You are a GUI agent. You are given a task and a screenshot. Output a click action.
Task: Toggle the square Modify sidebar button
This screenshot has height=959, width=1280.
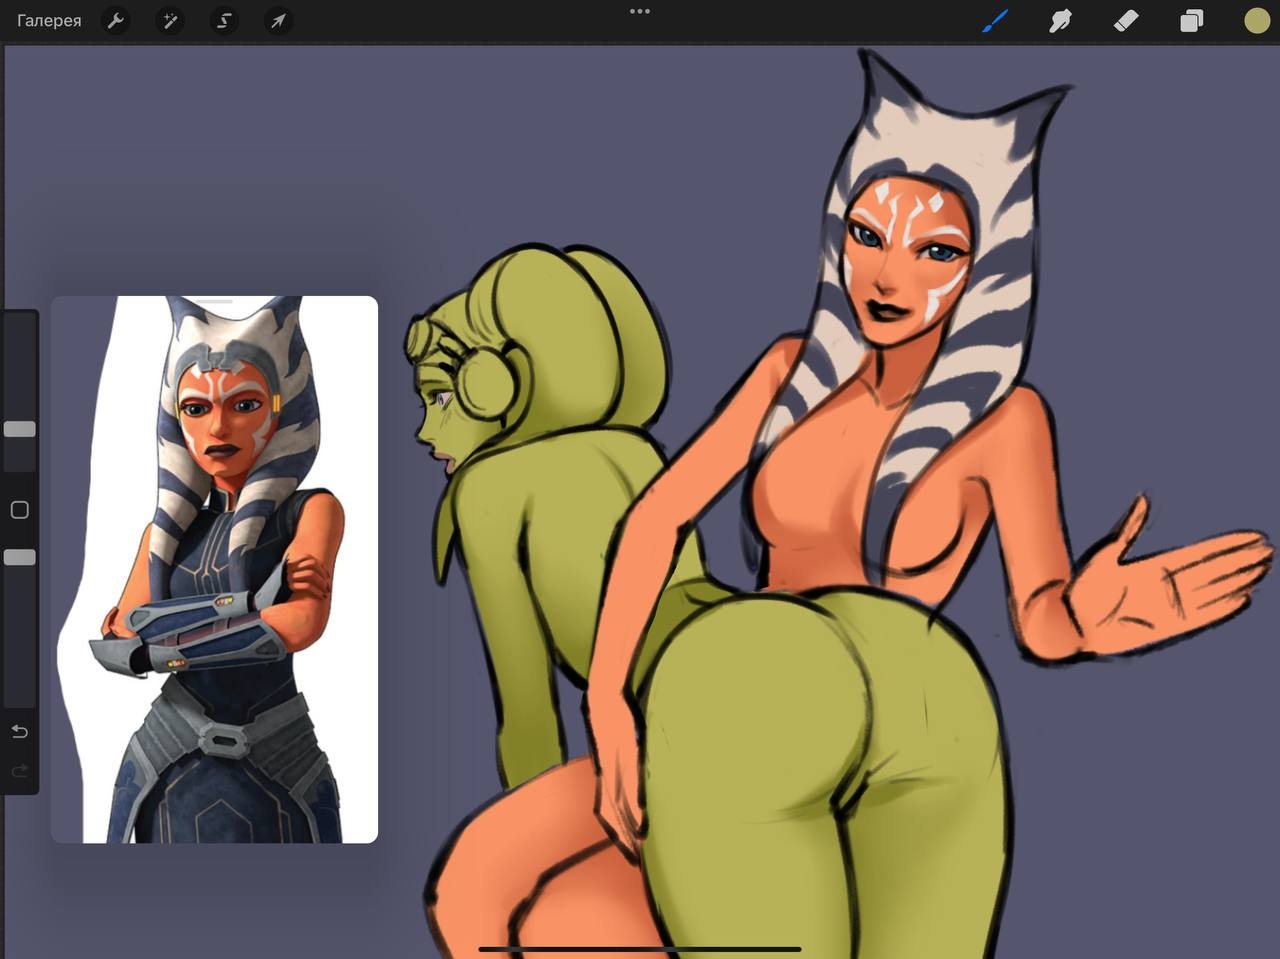coord(19,510)
